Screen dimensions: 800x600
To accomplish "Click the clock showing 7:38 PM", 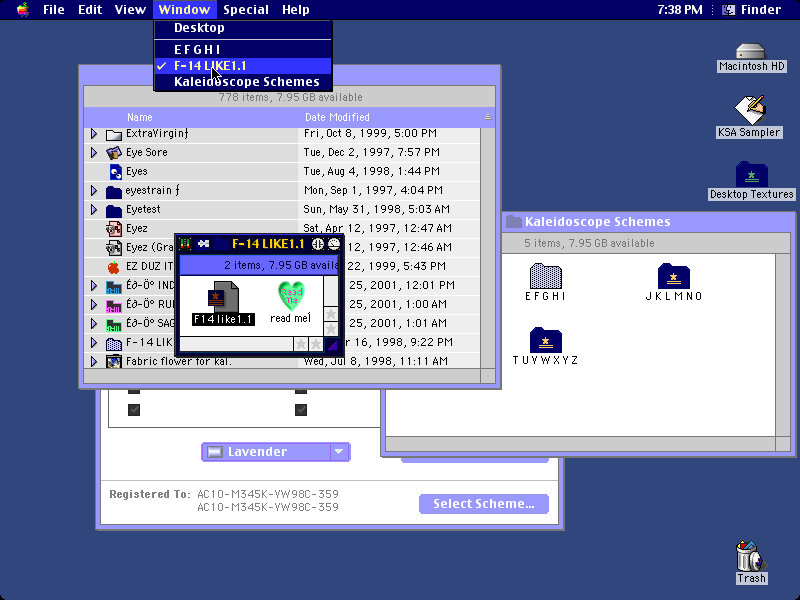I will [680, 10].
